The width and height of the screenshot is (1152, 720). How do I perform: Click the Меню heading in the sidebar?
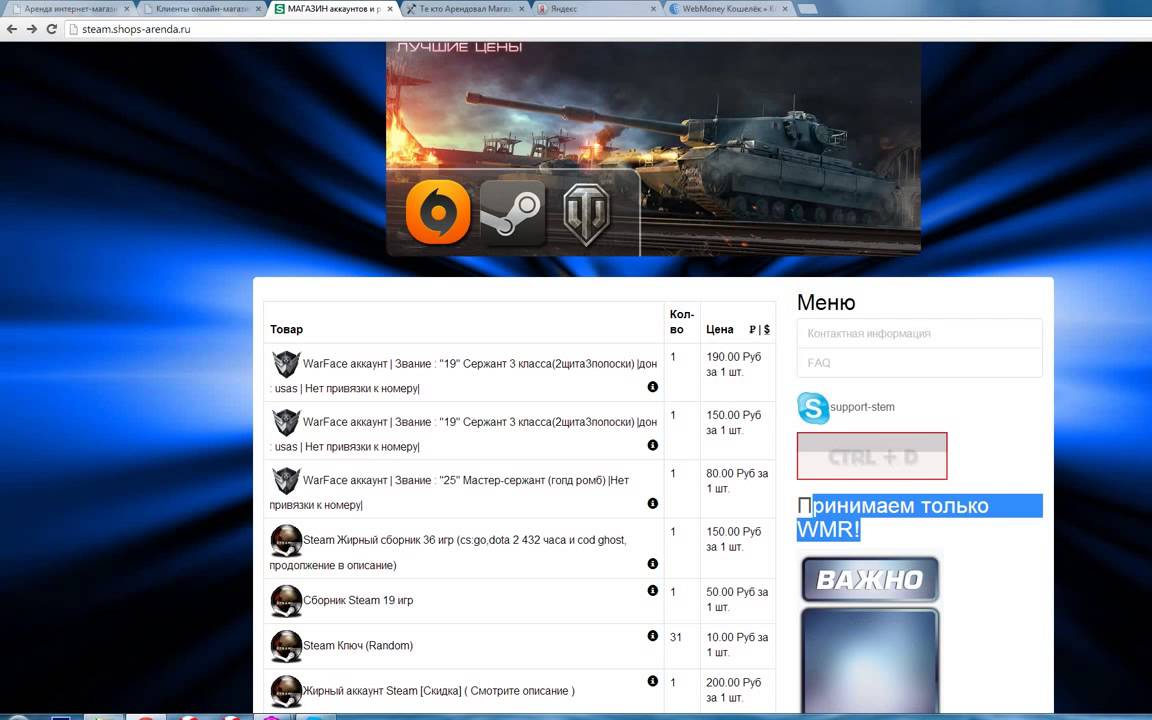[x=826, y=302]
